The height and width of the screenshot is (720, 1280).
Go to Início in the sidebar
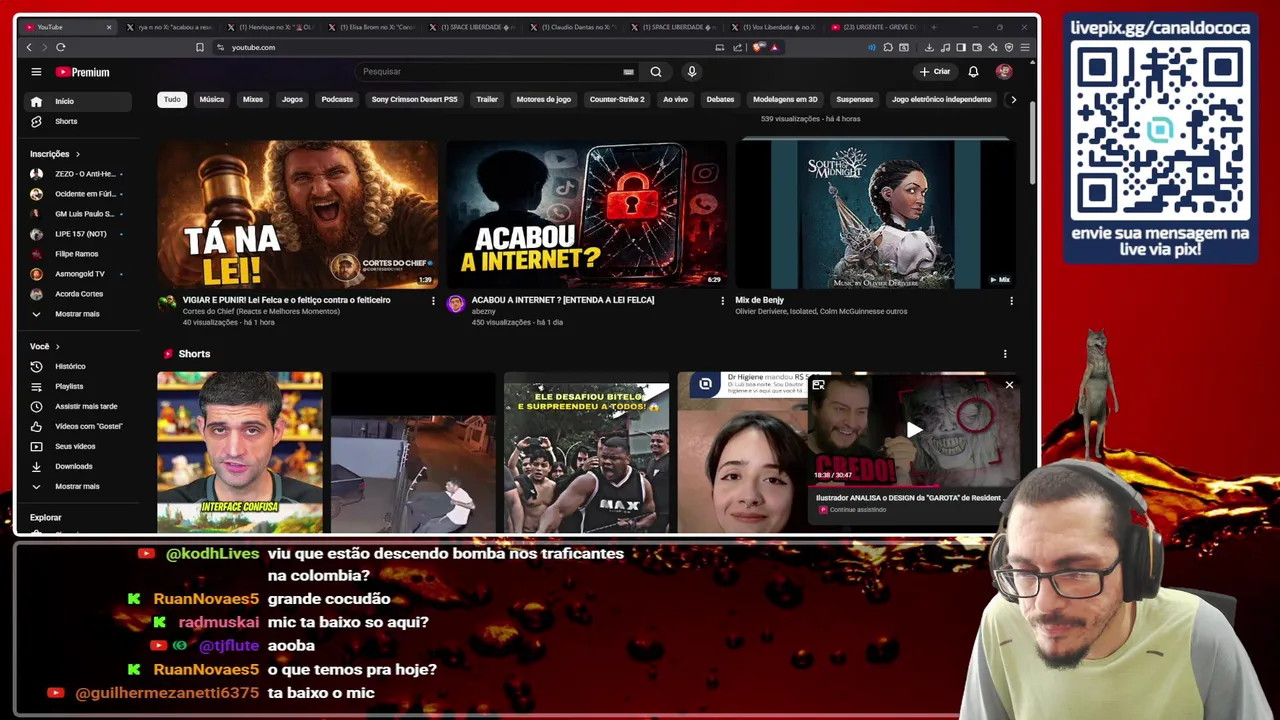[x=78, y=101]
